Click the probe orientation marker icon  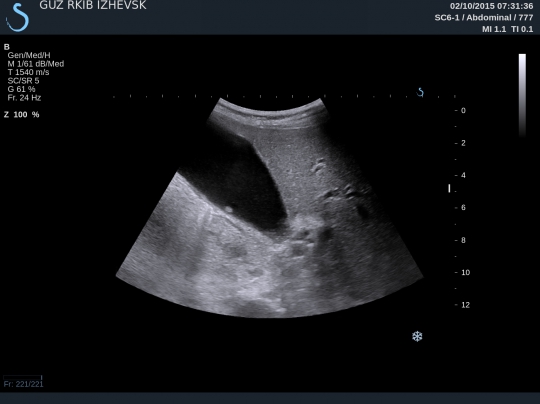point(420,92)
